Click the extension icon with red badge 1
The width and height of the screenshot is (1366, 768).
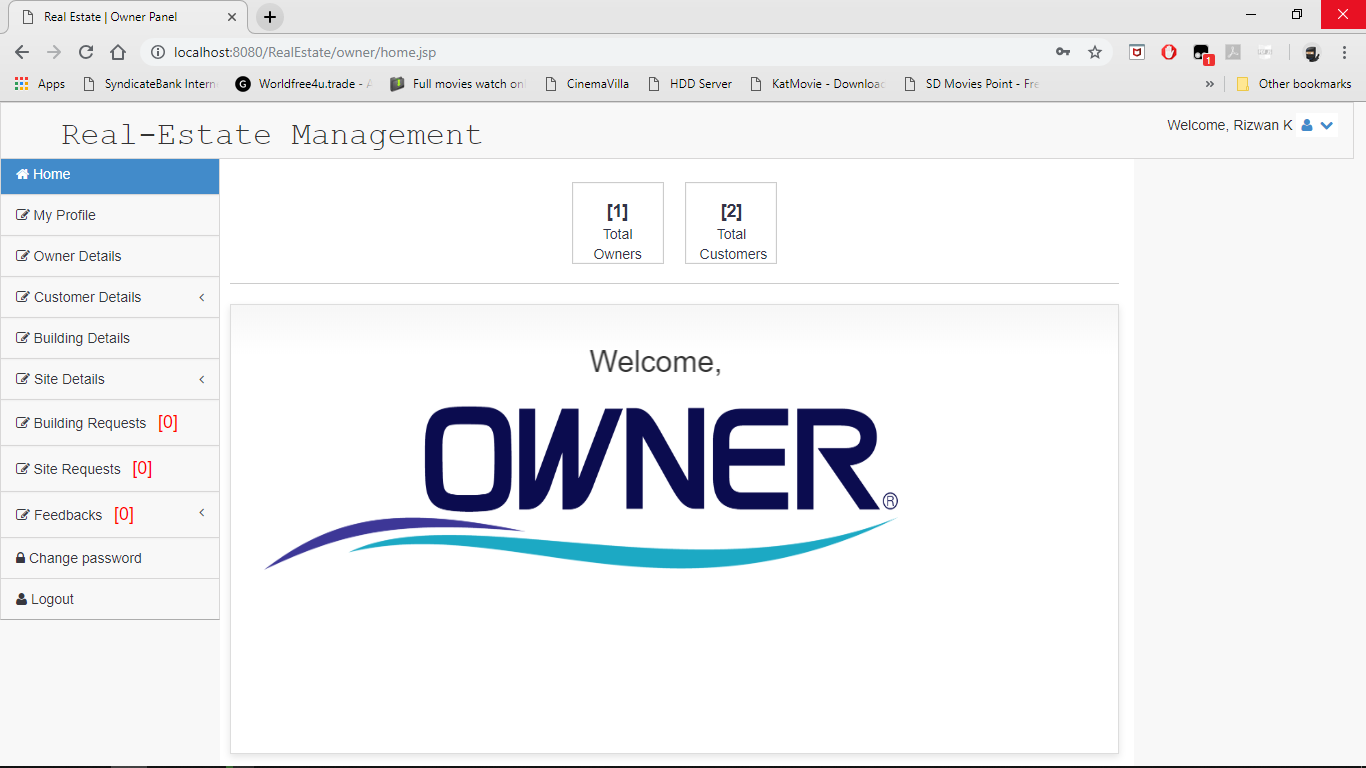1203,54
